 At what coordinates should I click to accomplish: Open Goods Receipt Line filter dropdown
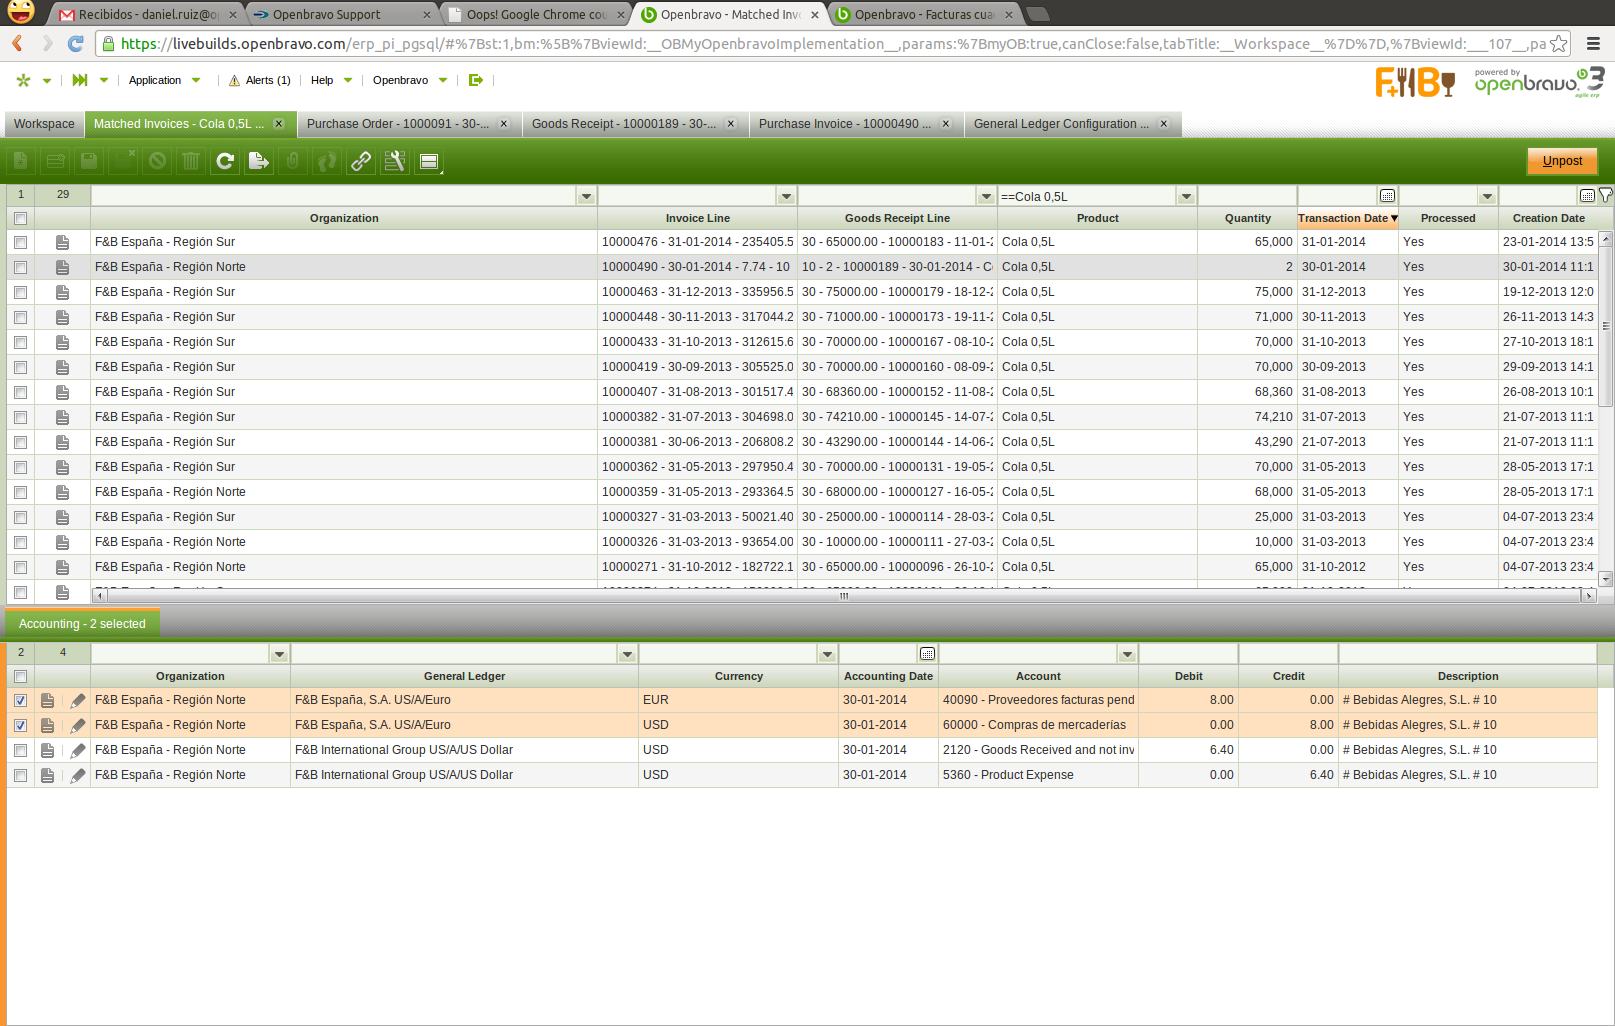click(x=987, y=196)
